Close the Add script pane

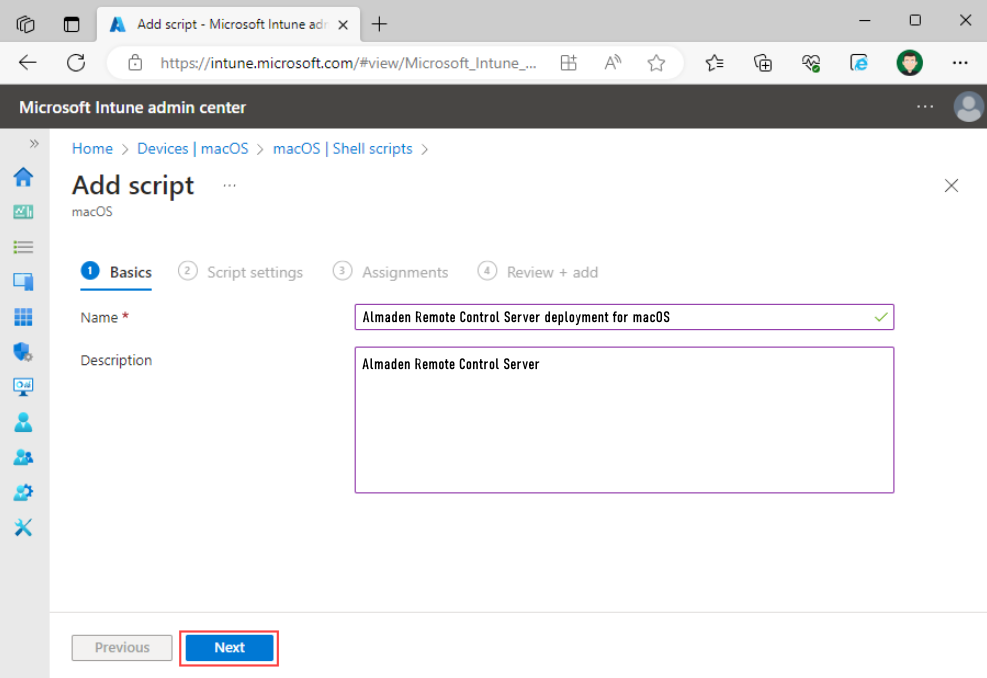pyautogui.click(x=951, y=185)
